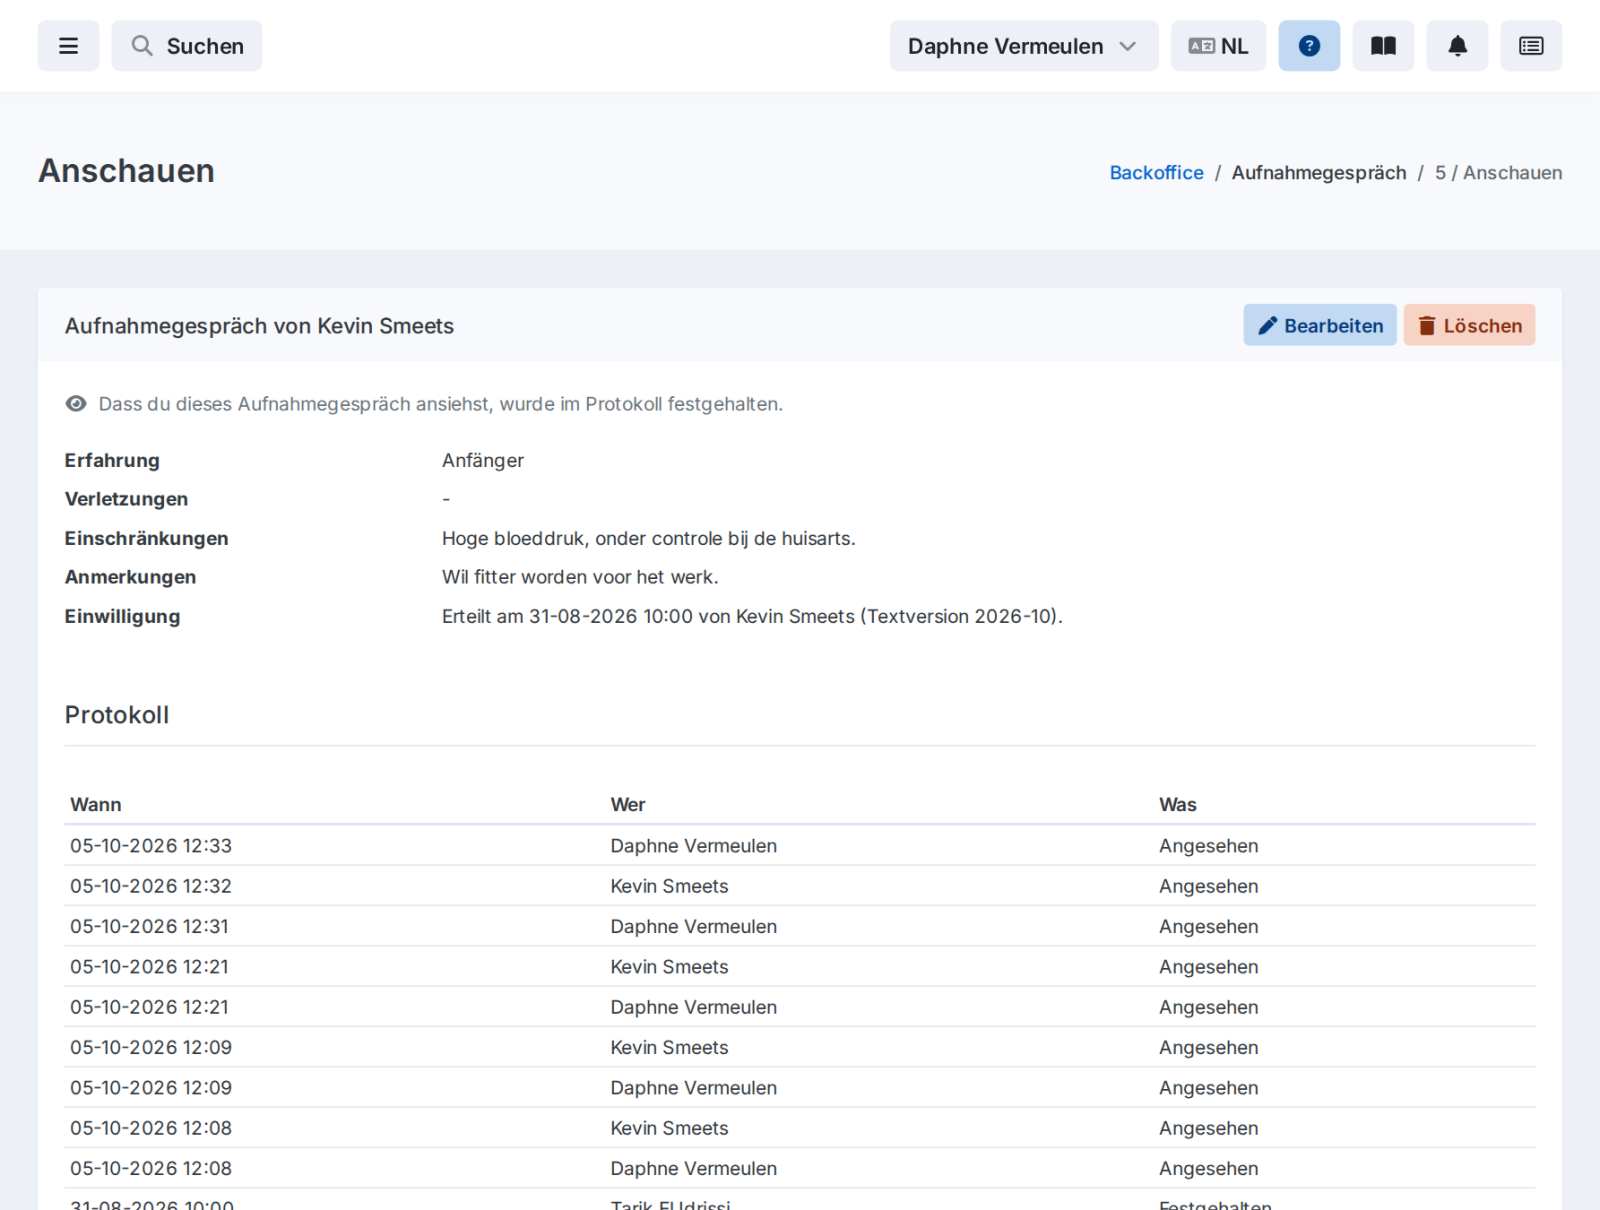Click the magnifying glass search icon
Screen dimensions: 1600x1210
point(142,46)
